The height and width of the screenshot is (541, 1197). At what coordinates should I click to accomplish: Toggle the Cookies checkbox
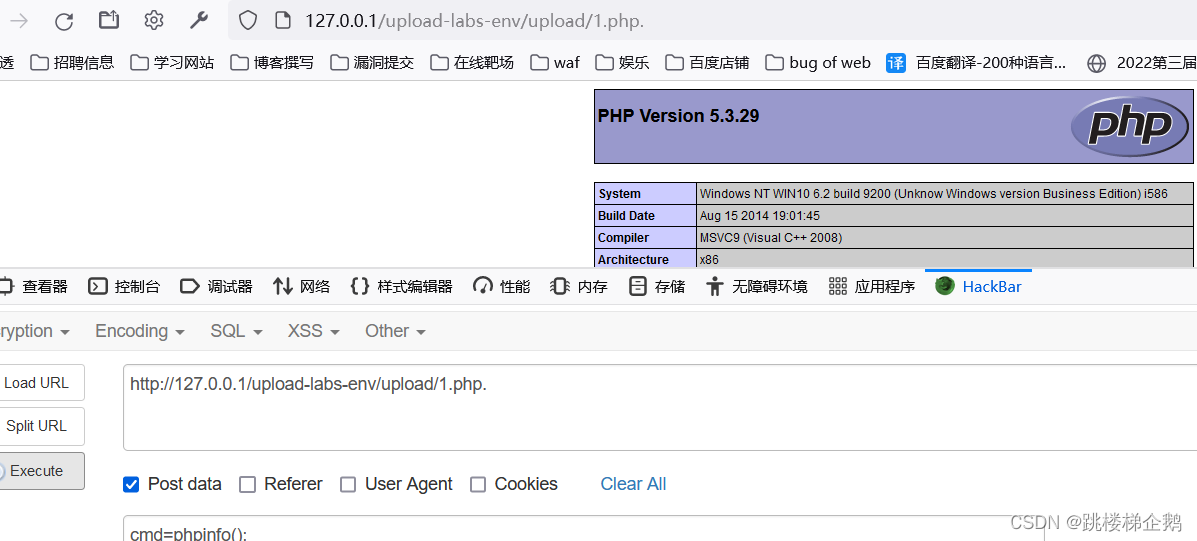[x=478, y=485]
